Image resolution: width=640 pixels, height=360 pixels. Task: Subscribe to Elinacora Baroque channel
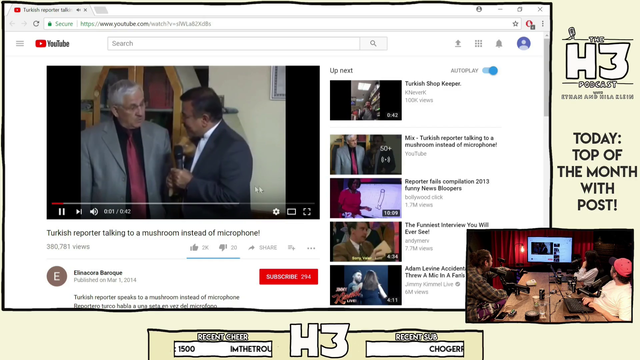289,276
